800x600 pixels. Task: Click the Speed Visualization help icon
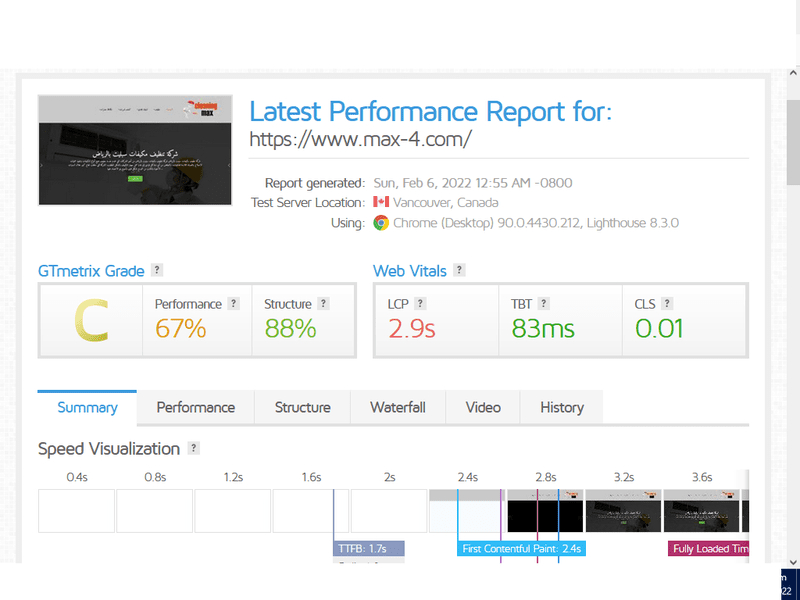coord(193,449)
